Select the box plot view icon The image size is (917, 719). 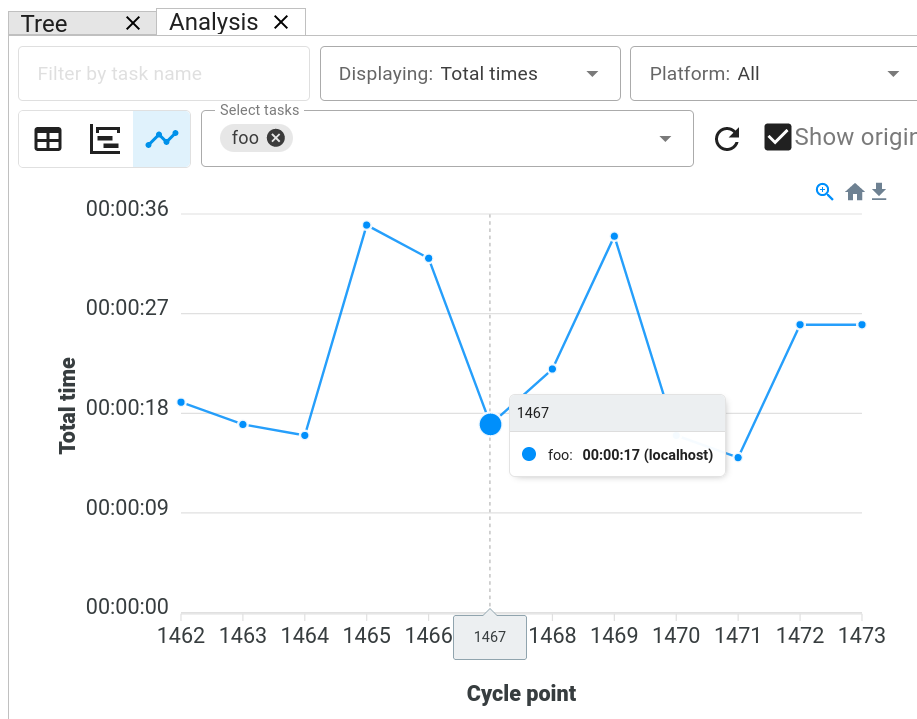pos(105,139)
